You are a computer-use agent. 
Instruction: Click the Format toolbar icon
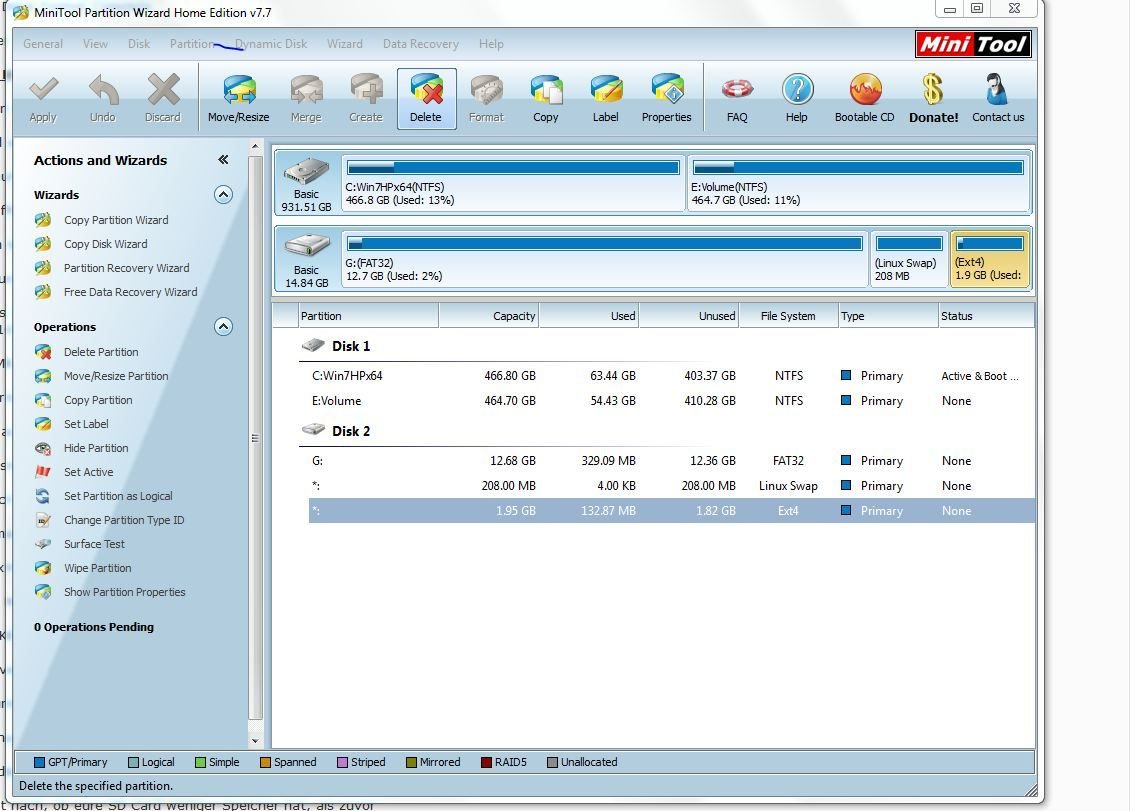tap(486, 99)
